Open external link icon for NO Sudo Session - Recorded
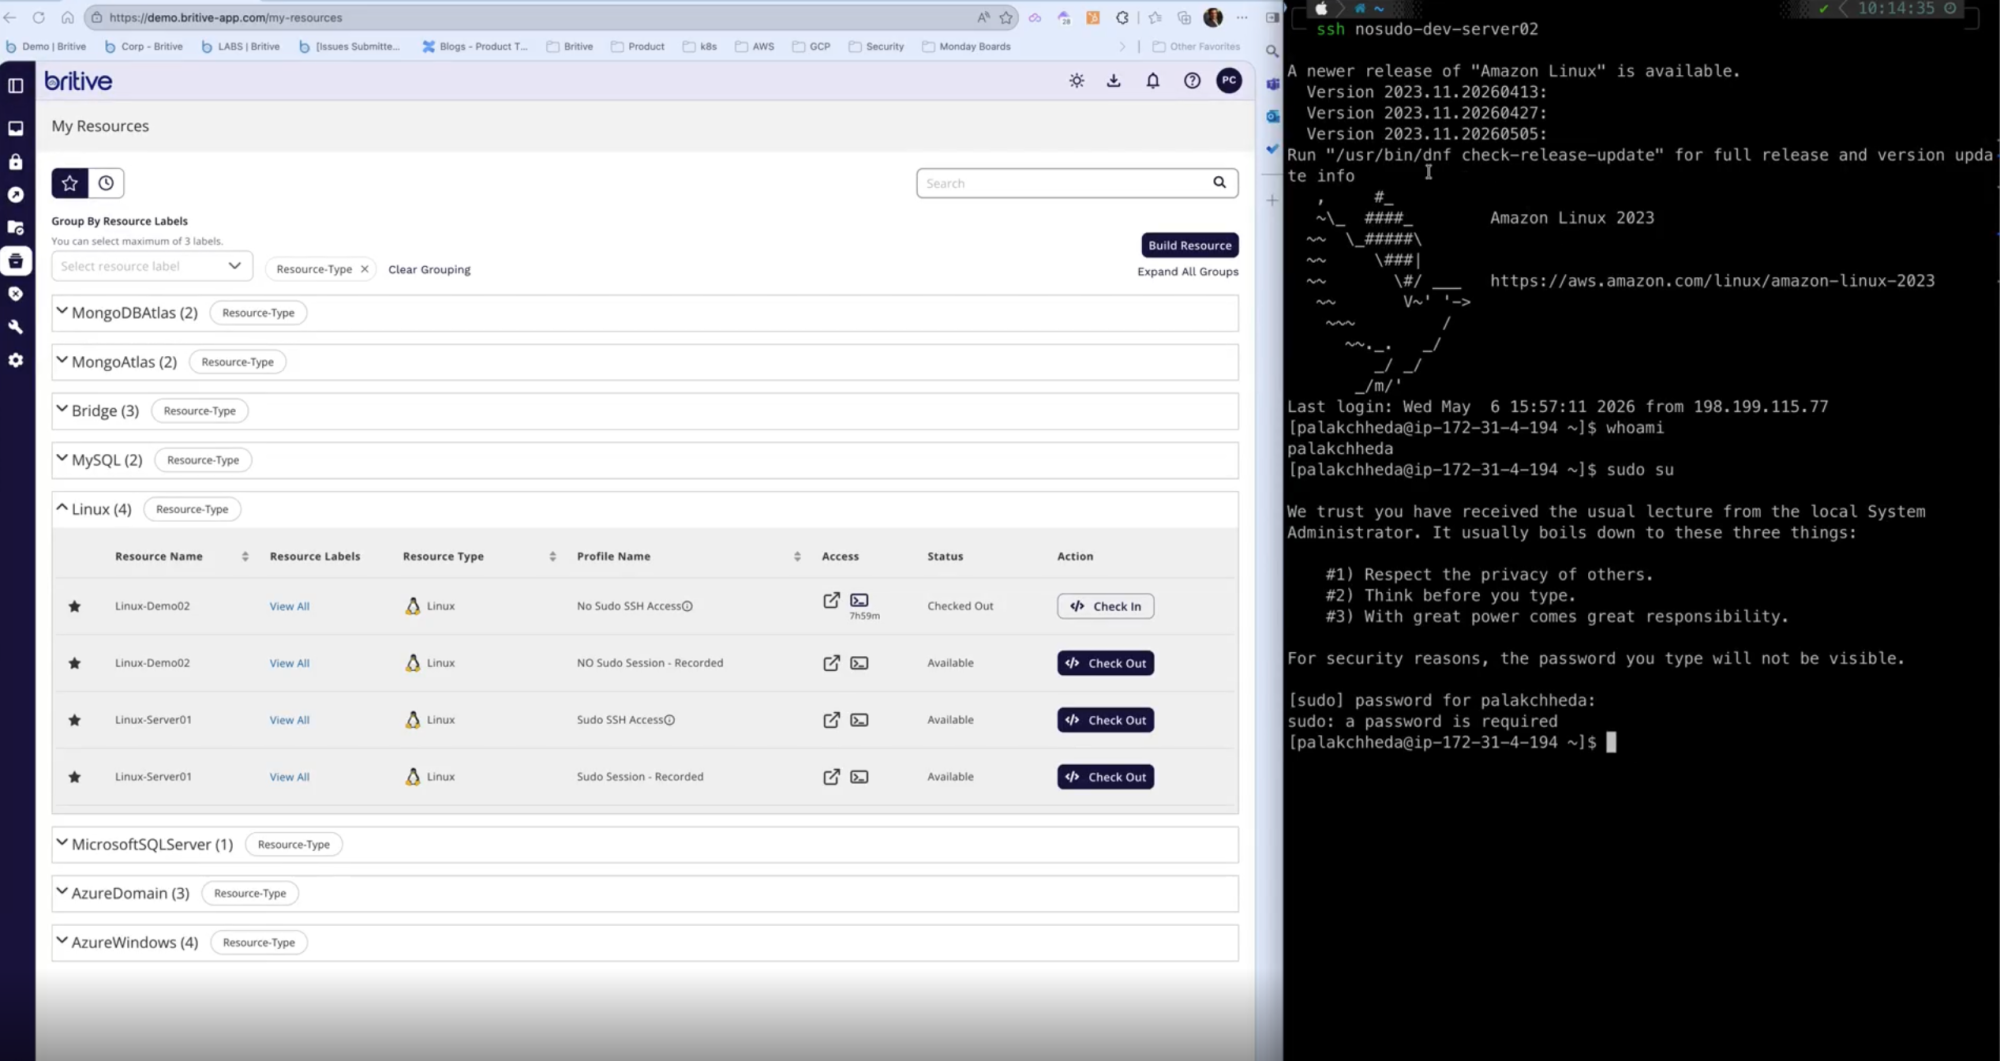The height and width of the screenshot is (1061, 2000). 831,663
